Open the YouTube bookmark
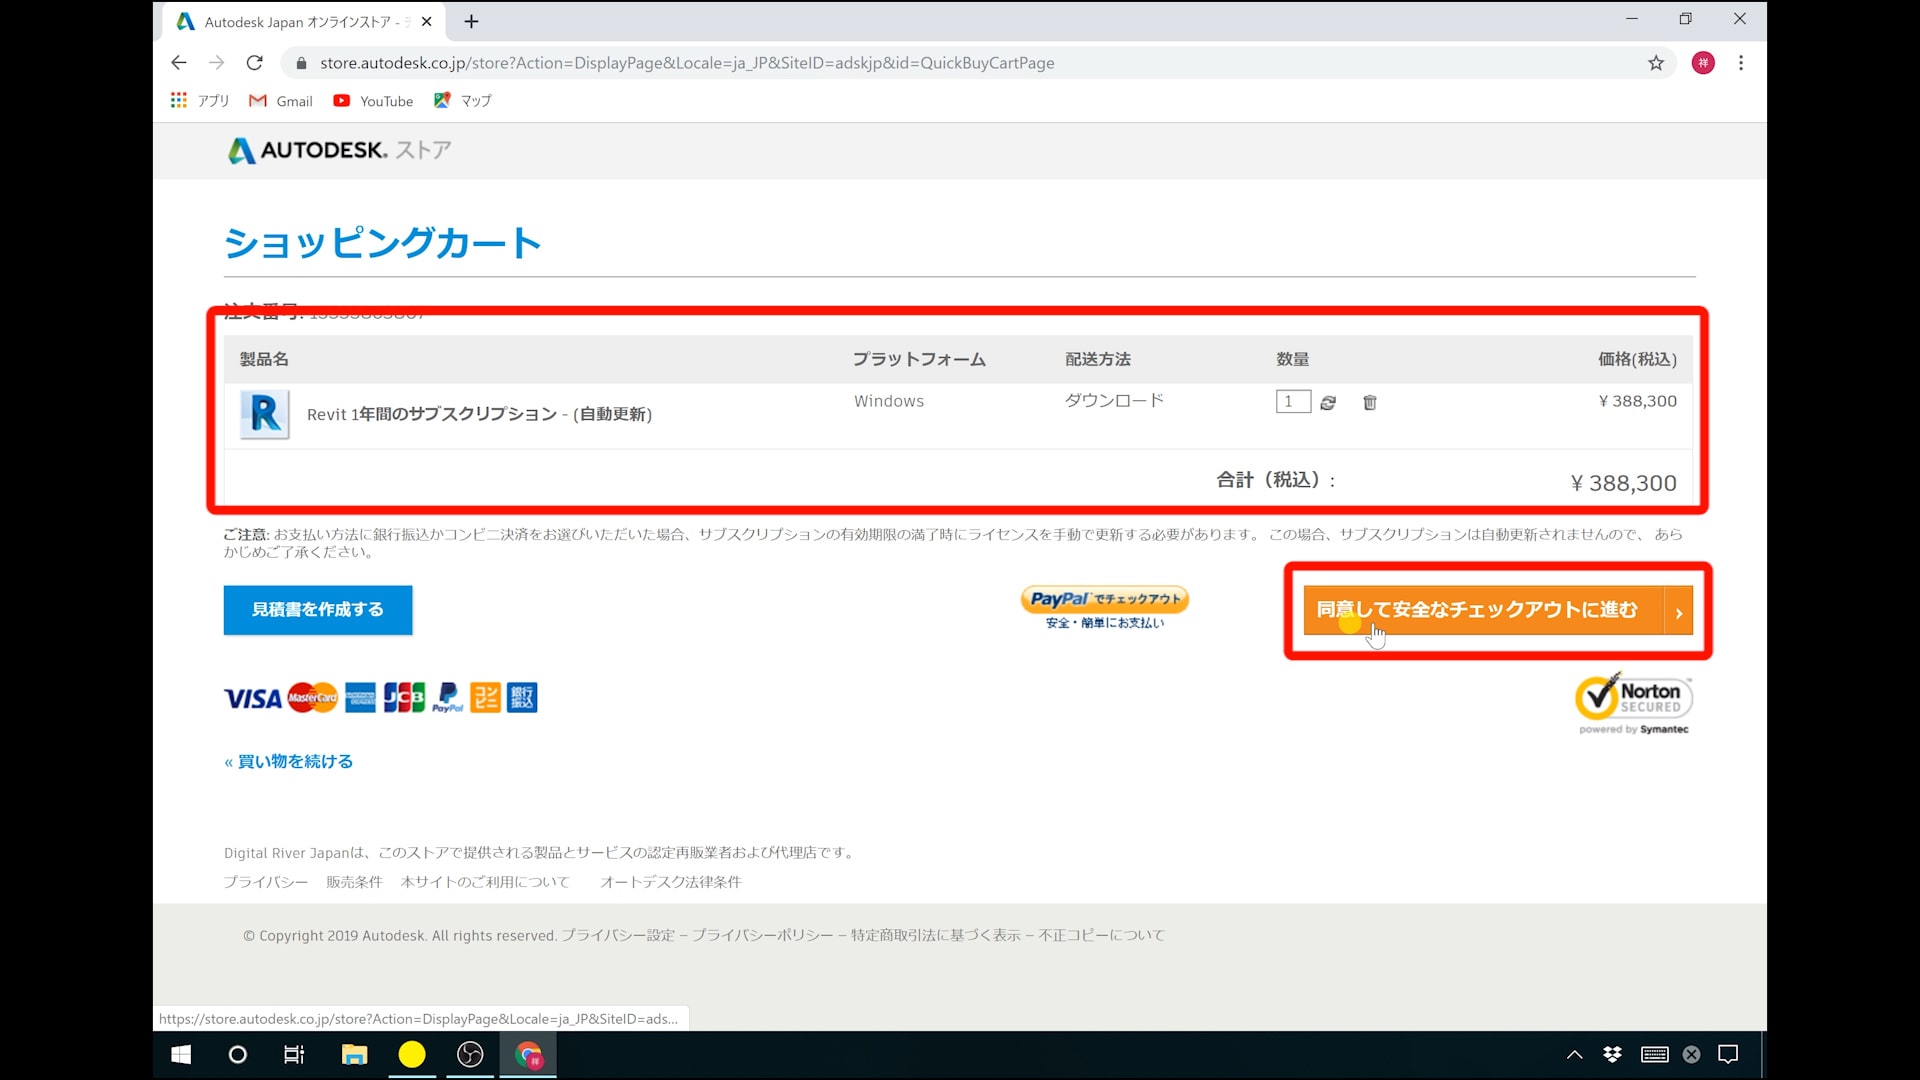Image resolution: width=1920 pixels, height=1080 pixels. [374, 101]
